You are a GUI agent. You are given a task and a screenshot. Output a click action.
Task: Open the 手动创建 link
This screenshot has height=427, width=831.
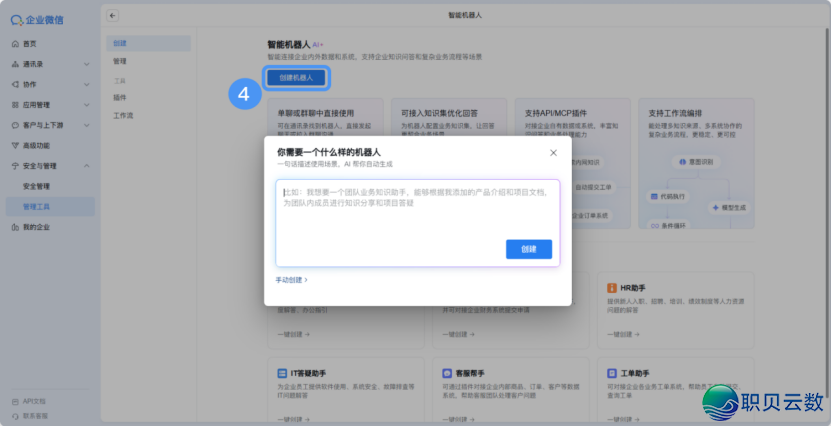point(291,280)
